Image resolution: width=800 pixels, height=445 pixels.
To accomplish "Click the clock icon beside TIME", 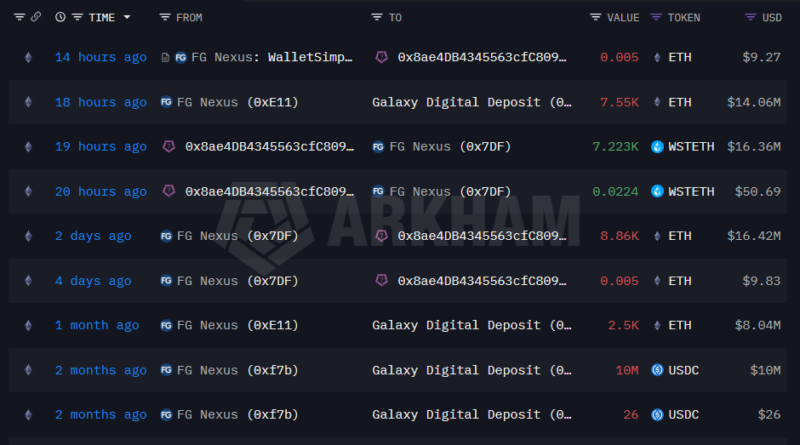I will click(x=61, y=17).
